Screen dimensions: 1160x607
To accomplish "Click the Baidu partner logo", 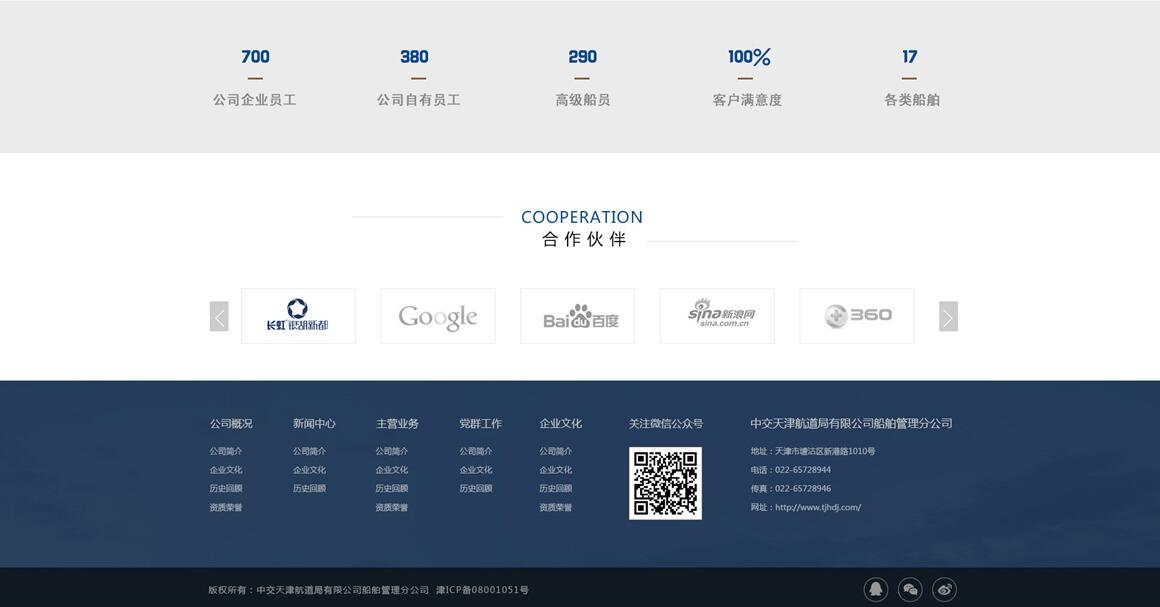I will (577, 315).
